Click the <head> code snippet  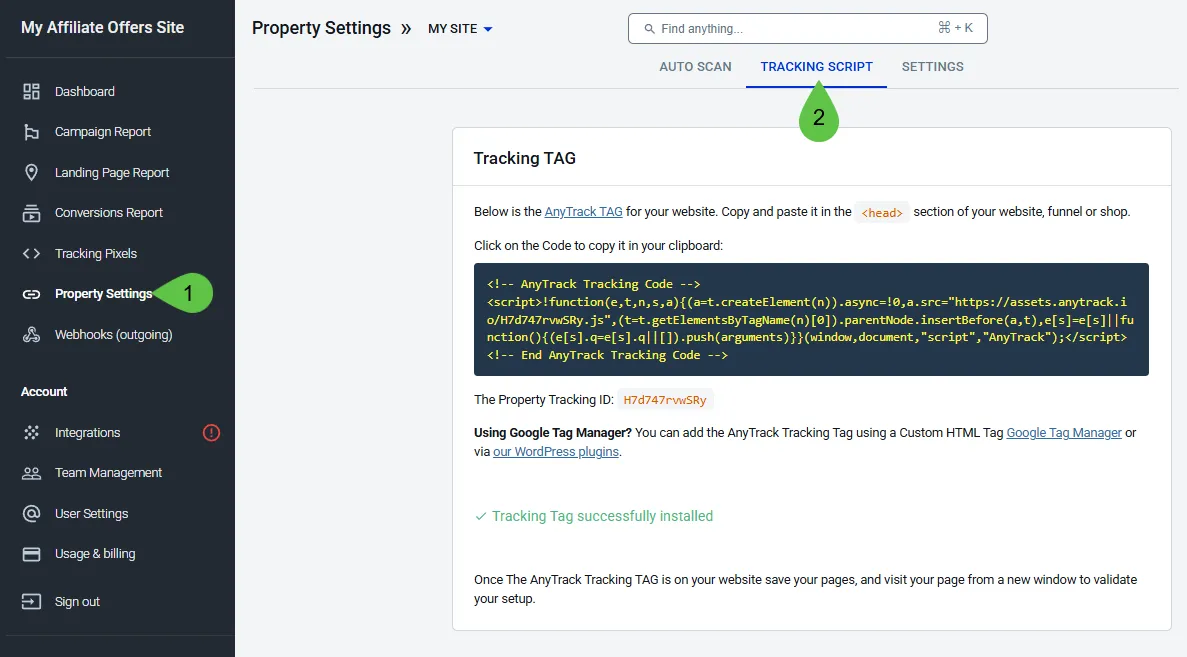[x=882, y=213]
